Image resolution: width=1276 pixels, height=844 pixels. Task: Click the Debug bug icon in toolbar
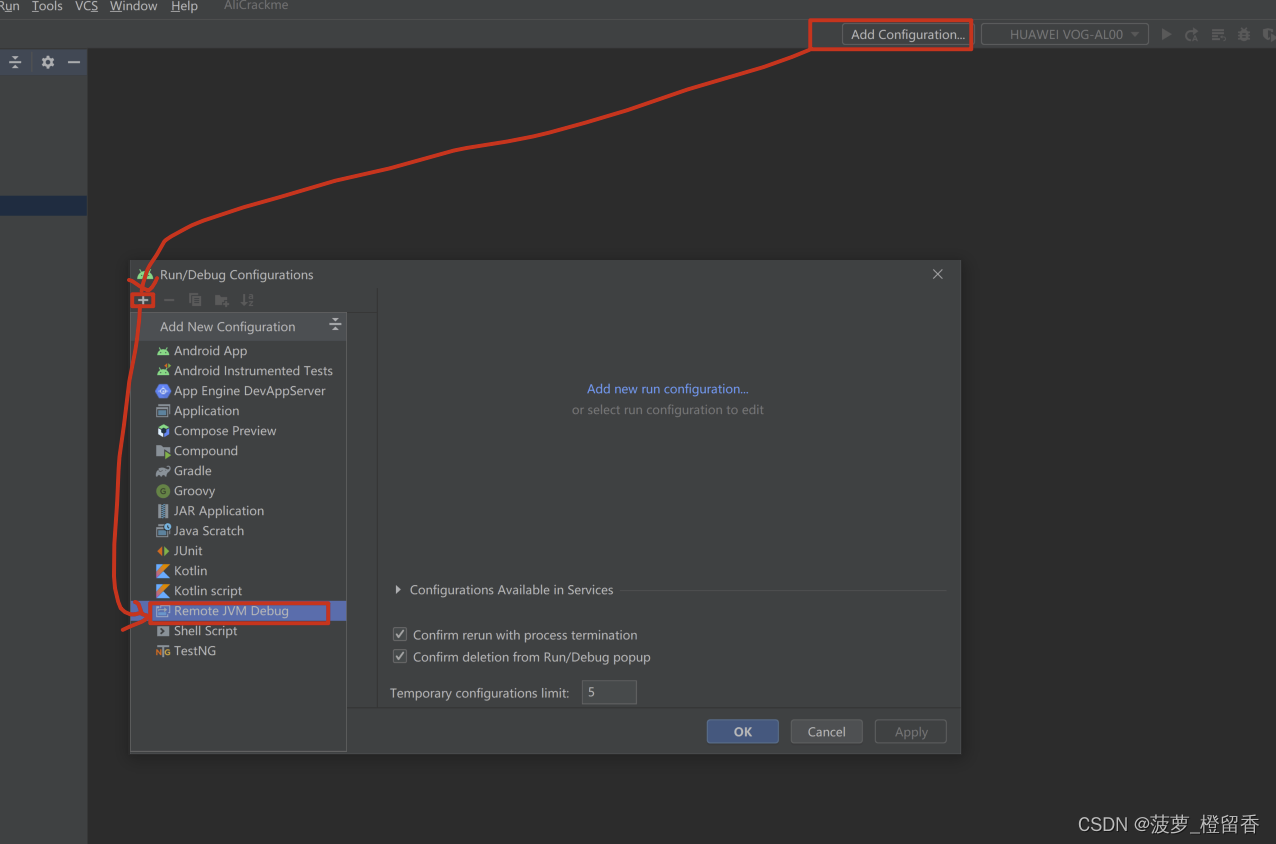1244,34
